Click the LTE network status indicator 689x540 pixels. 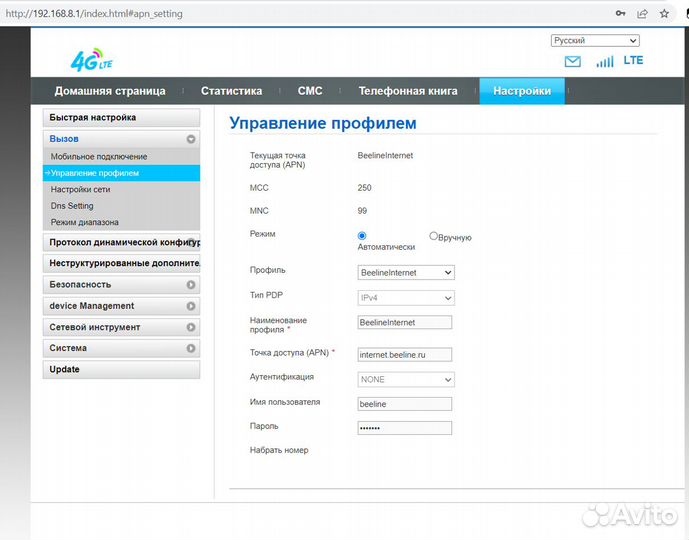tap(633, 61)
